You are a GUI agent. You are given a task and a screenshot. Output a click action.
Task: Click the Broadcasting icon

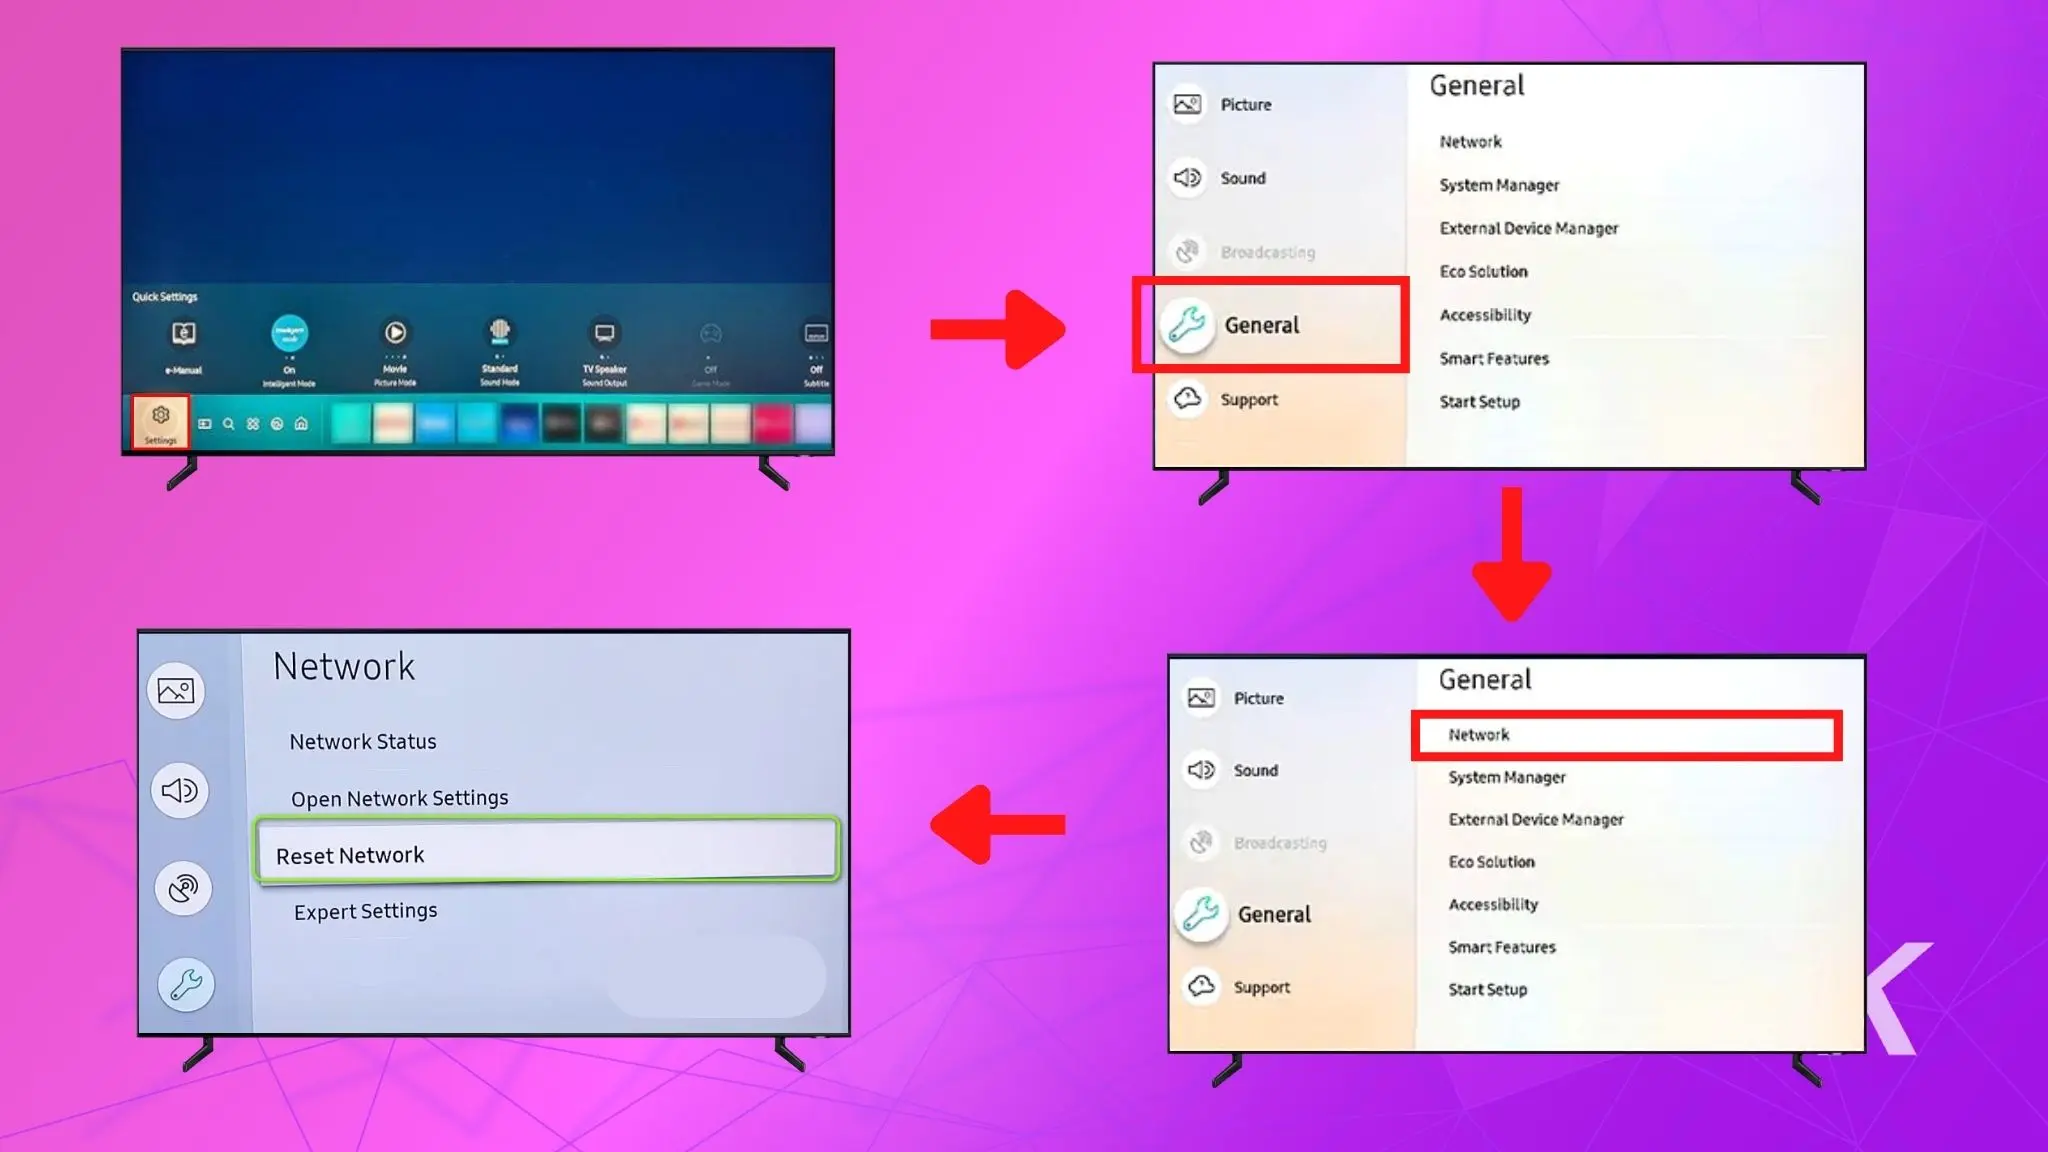click(x=1186, y=250)
